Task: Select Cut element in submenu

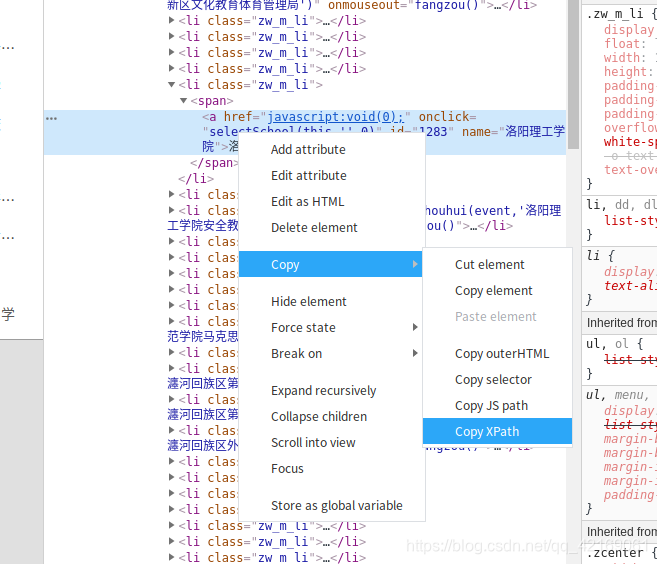Action: pos(489,265)
